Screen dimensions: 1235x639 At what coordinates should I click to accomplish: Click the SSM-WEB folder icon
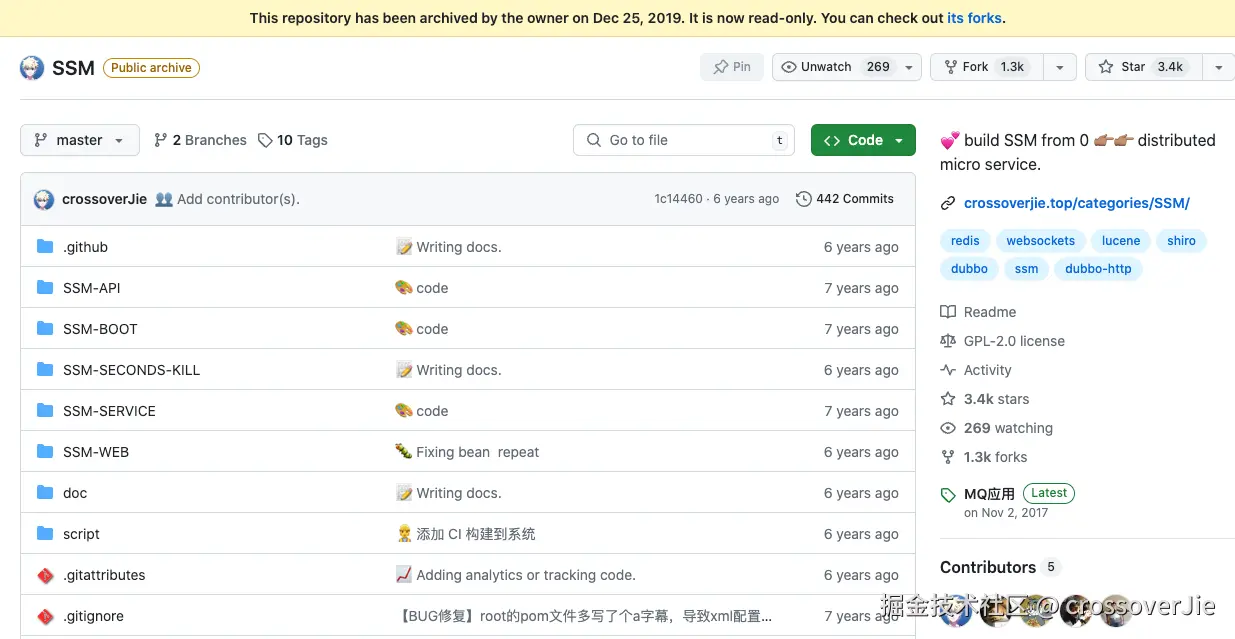coord(45,452)
